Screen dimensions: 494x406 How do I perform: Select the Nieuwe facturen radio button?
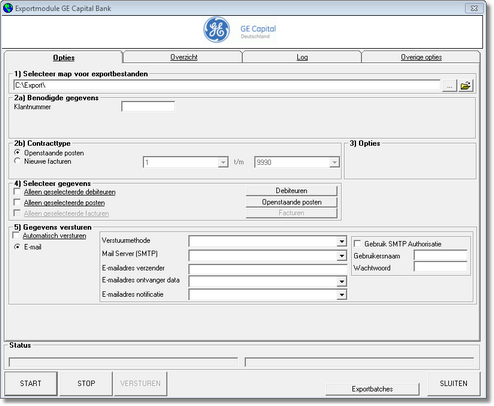(x=17, y=161)
